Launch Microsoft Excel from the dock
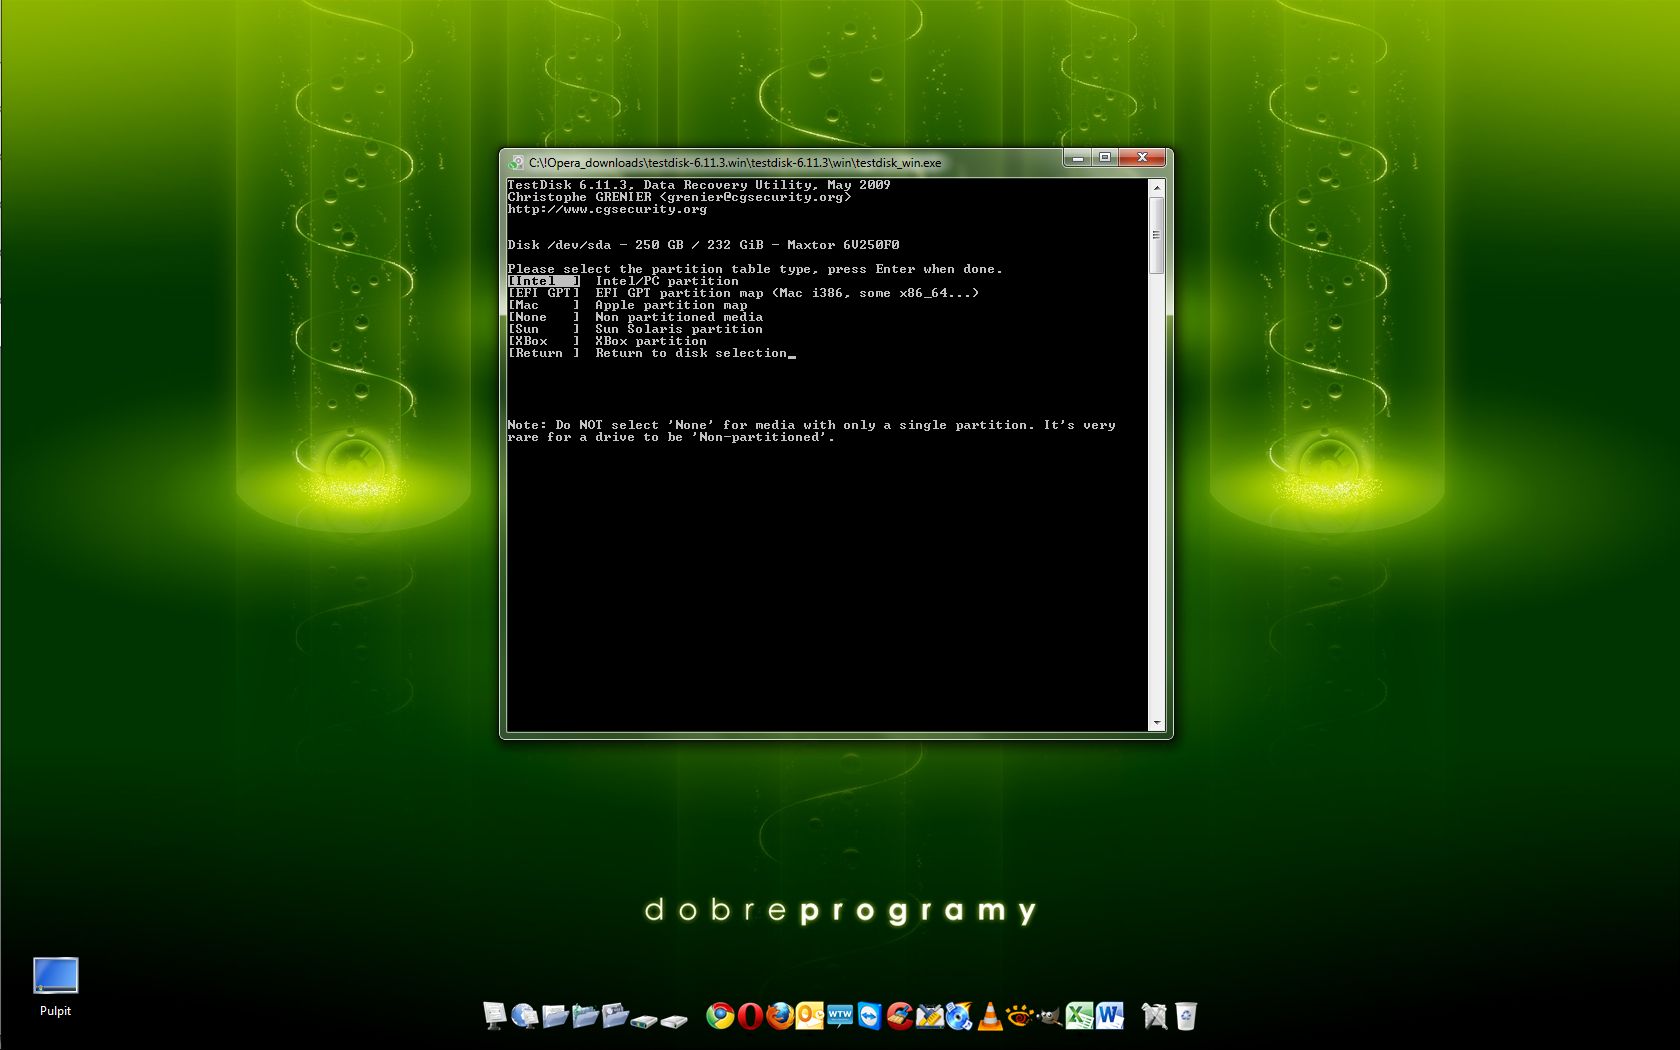1680x1050 pixels. [1079, 1016]
